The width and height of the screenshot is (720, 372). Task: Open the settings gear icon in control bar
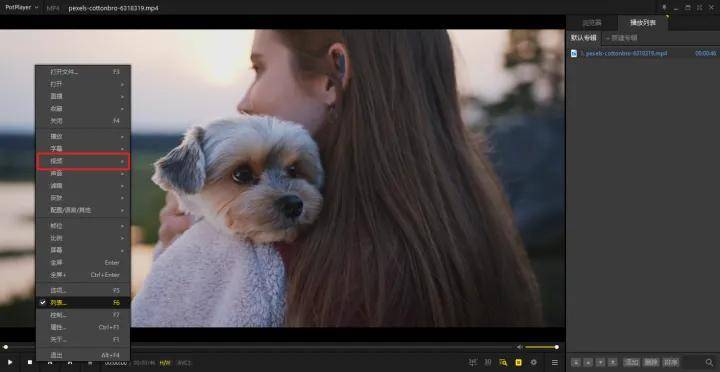(534, 362)
